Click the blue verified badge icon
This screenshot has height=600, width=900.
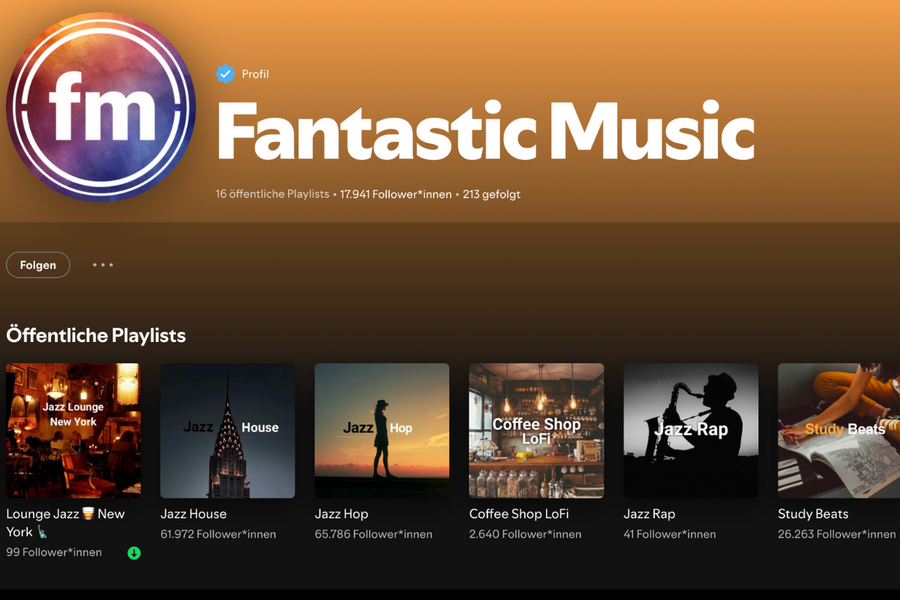(225, 74)
